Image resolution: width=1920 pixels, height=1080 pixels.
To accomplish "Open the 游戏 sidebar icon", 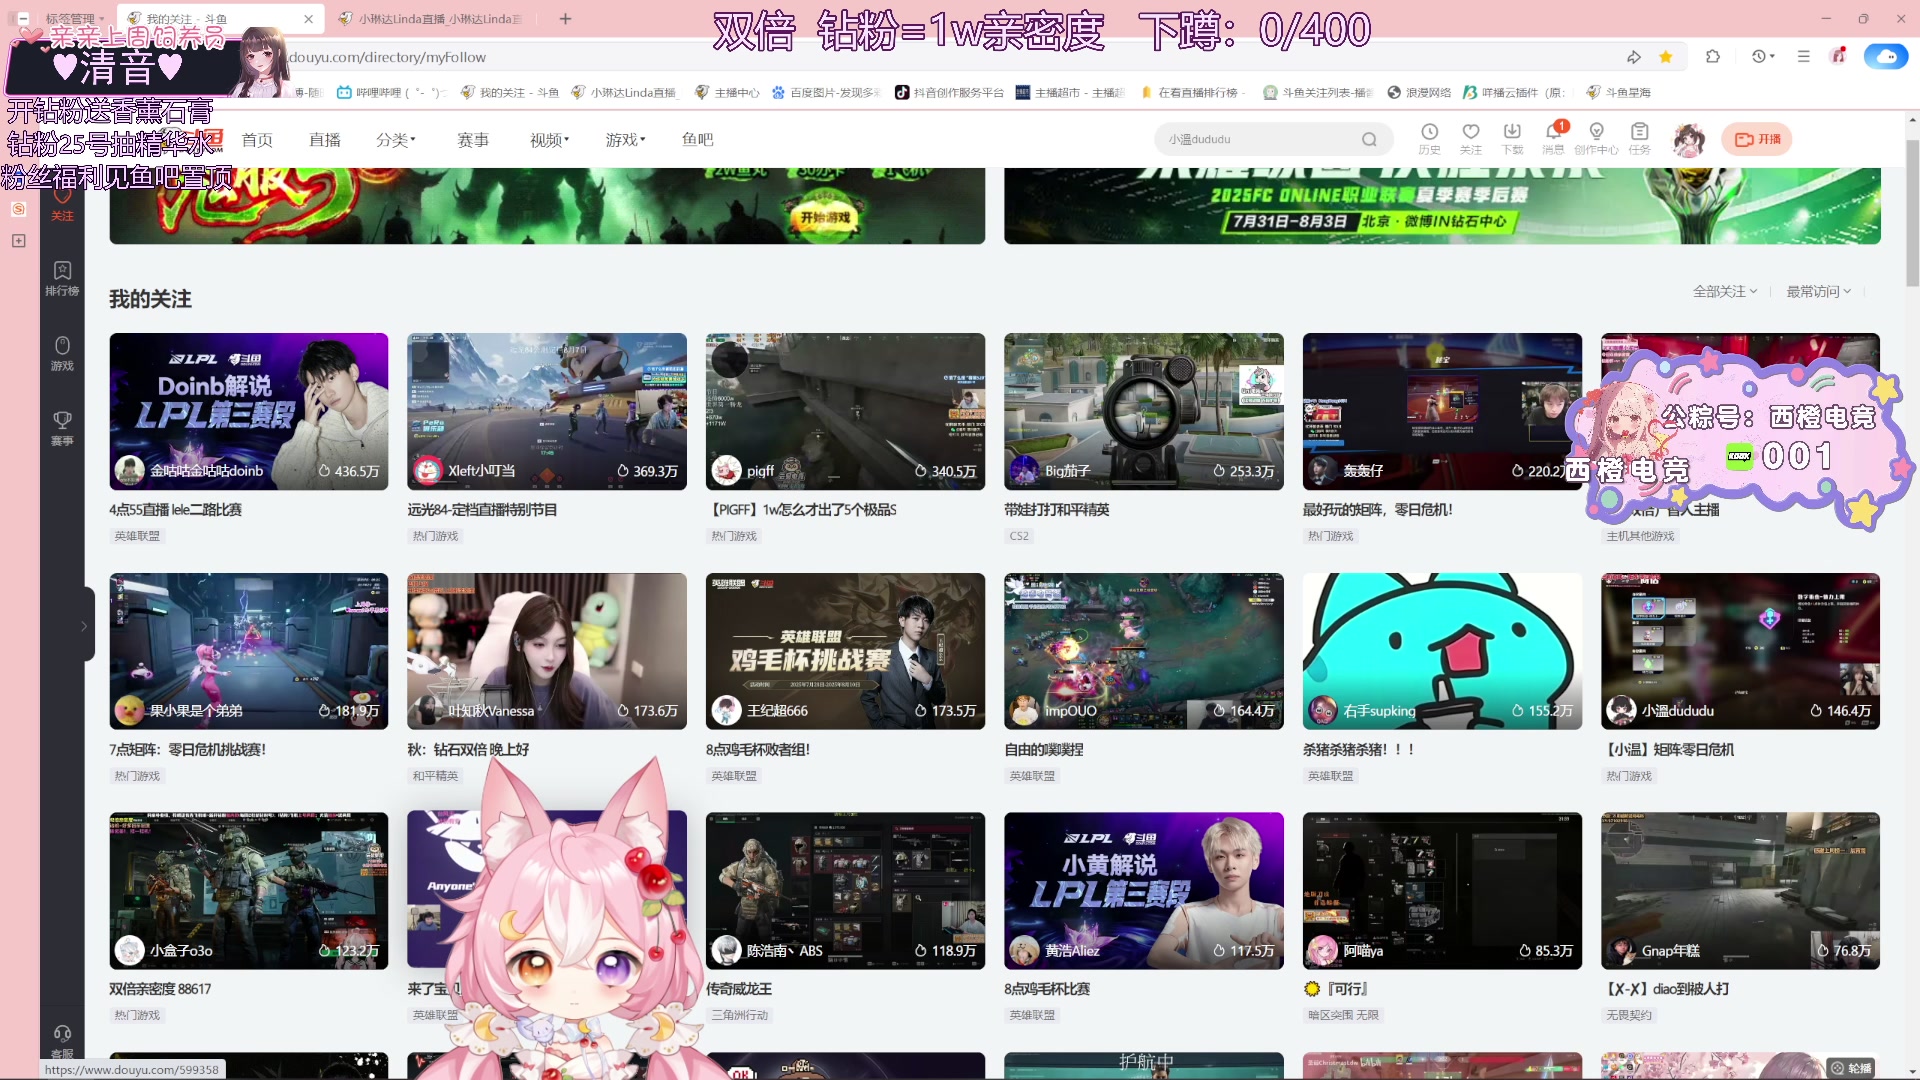I will [62, 353].
